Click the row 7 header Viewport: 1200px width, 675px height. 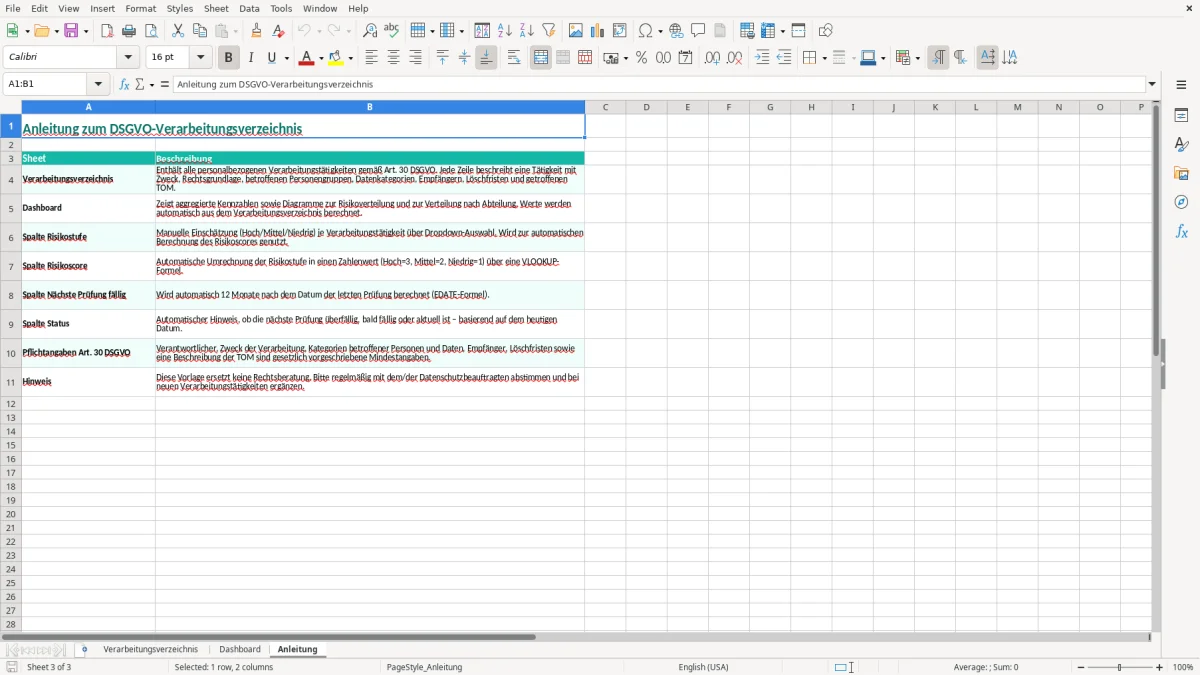(x=11, y=266)
